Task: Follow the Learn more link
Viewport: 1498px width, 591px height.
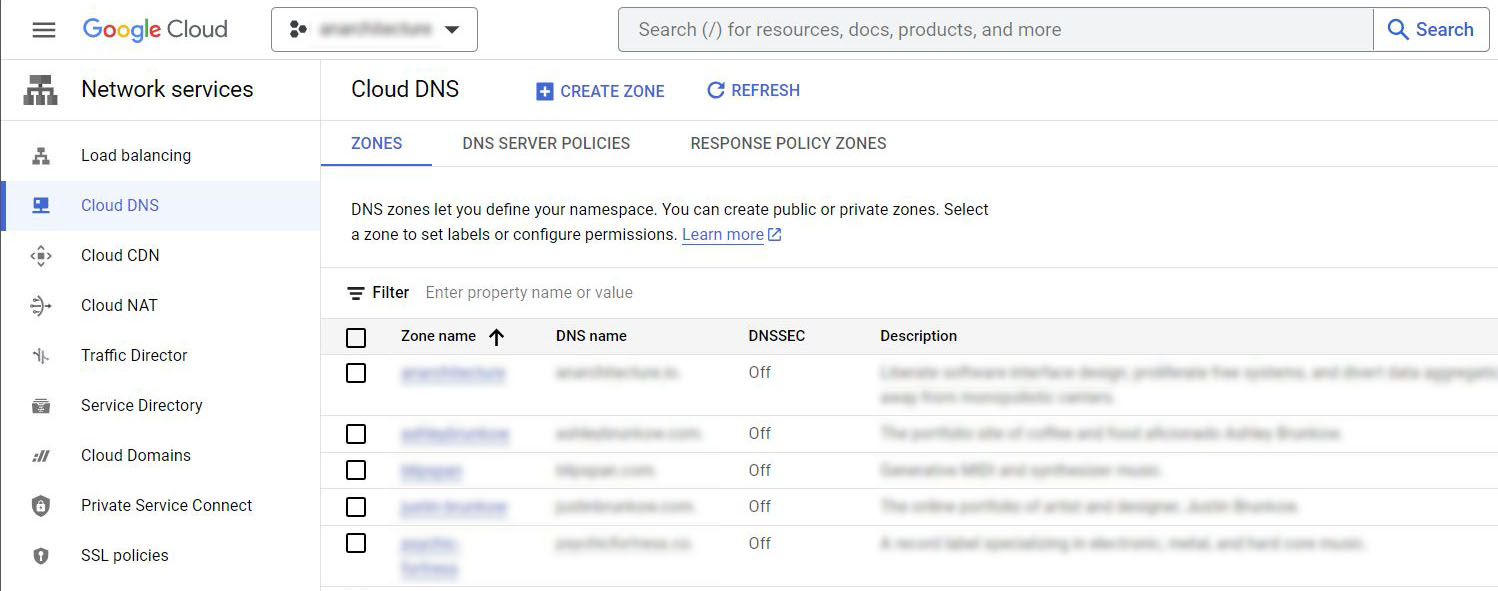Action: (x=723, y=235)
